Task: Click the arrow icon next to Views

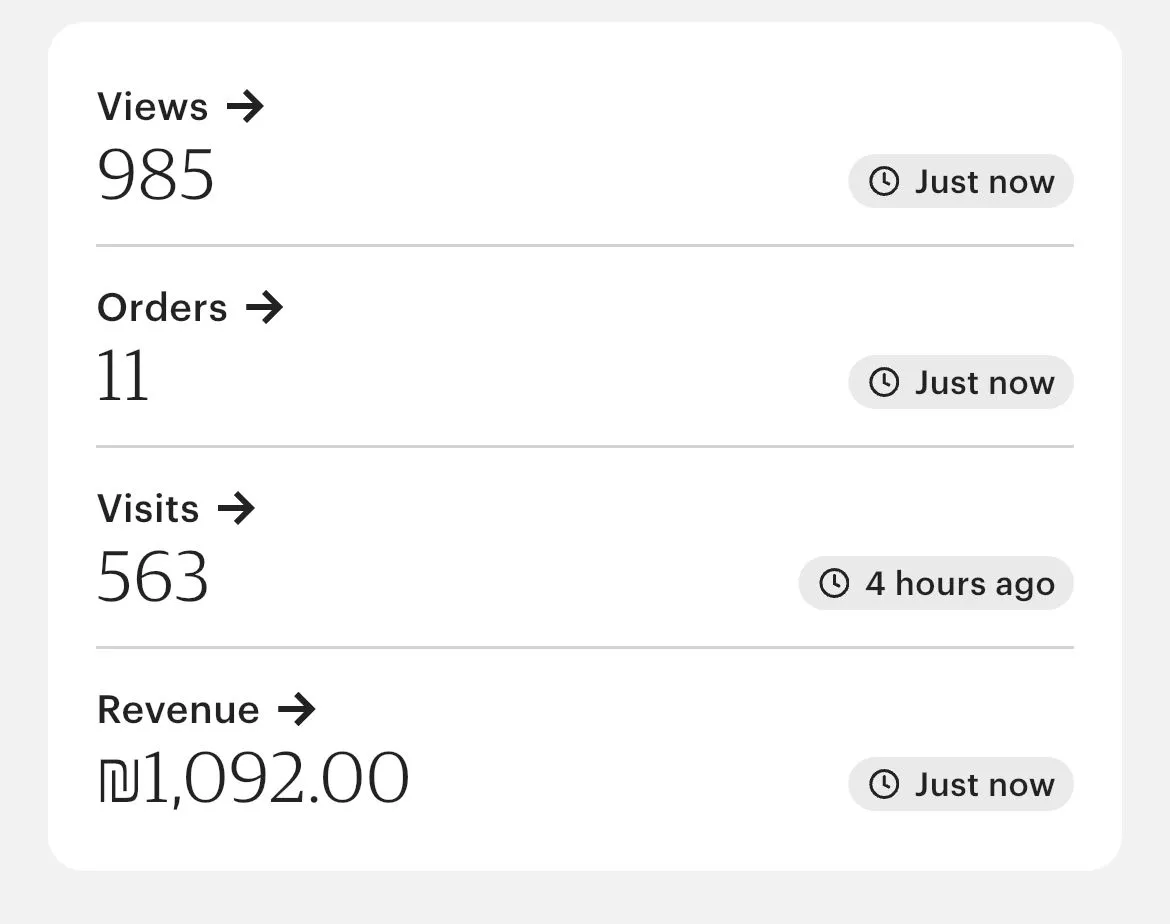Action: click(245, 106)
